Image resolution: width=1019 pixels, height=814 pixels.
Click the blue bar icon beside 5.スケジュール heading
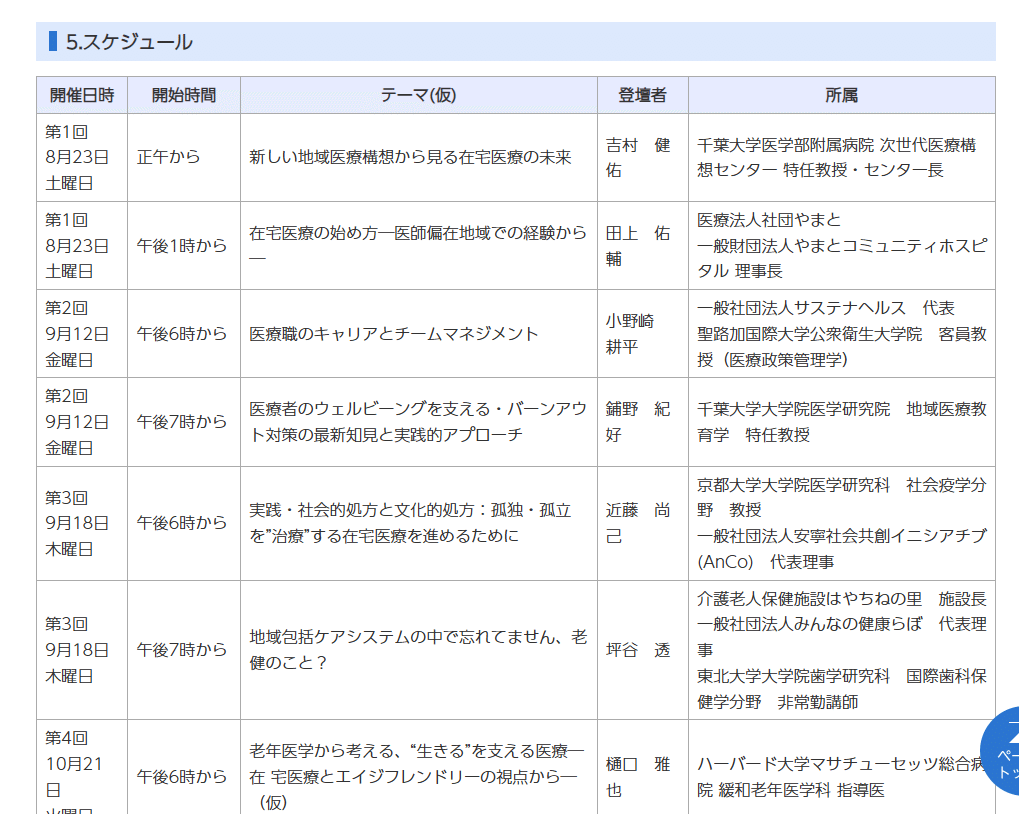52,41
